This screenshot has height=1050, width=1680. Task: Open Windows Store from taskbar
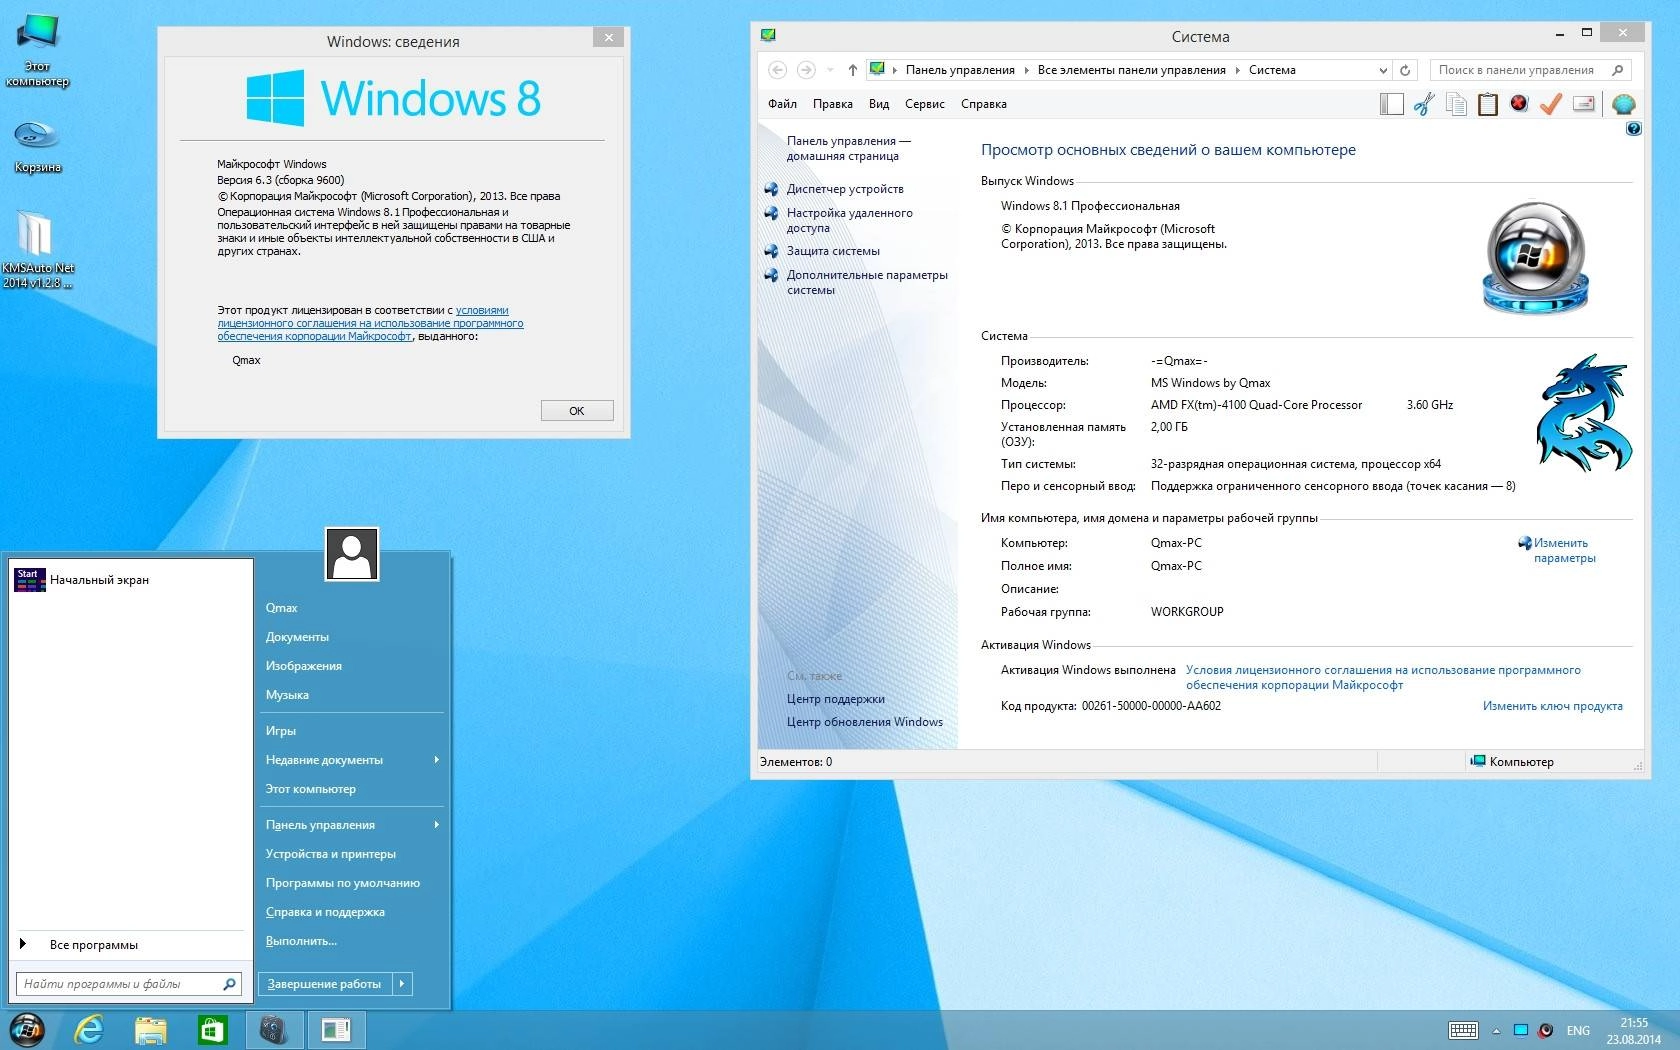[x=213, y=1029]
